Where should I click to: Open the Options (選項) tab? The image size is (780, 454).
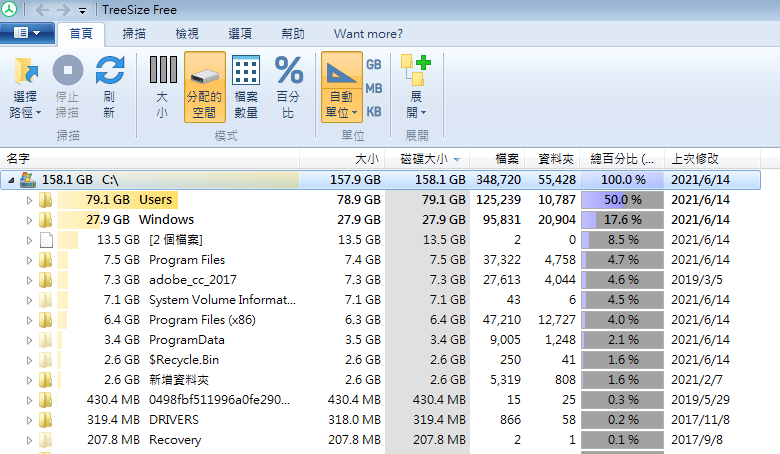click(240, 34)
